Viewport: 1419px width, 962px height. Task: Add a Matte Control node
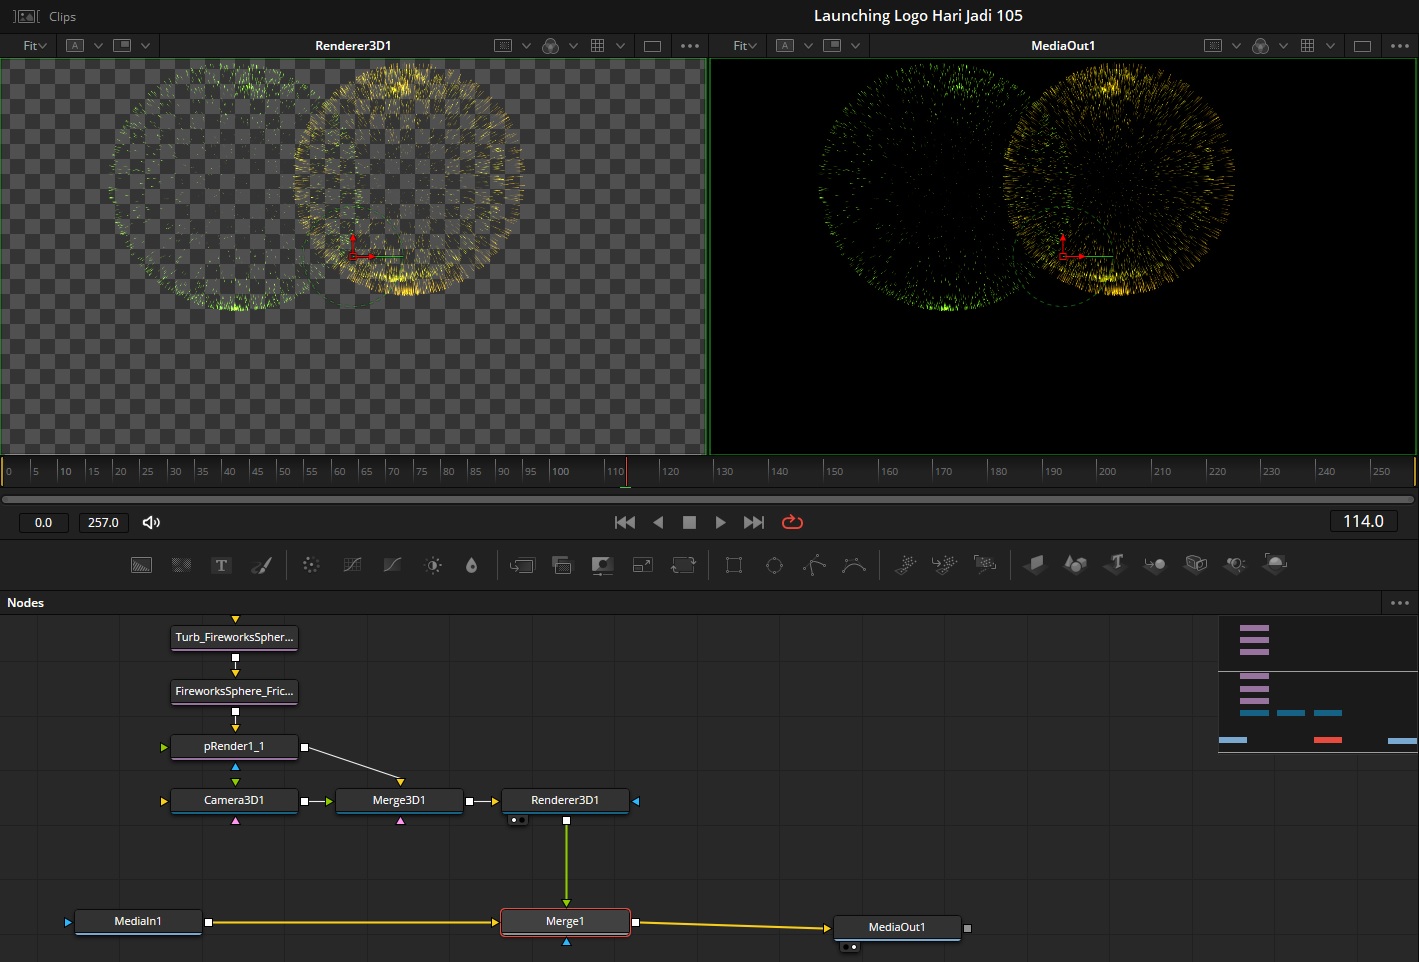pos(602,565)
